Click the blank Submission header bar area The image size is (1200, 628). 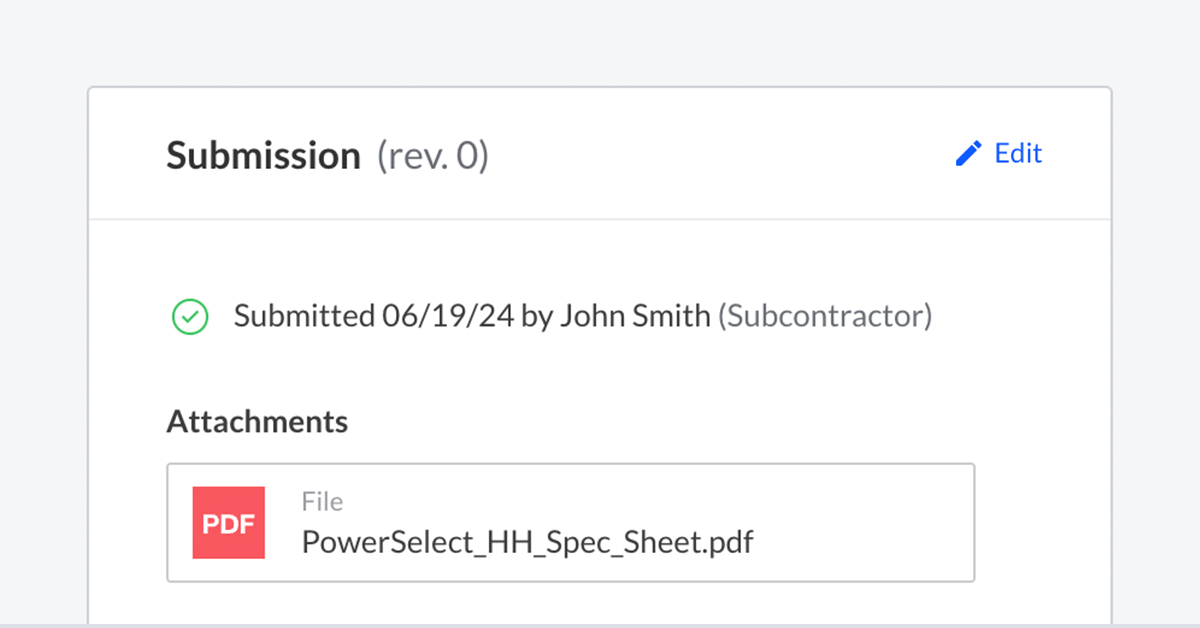pyautogui.click(x=720, y=154)
